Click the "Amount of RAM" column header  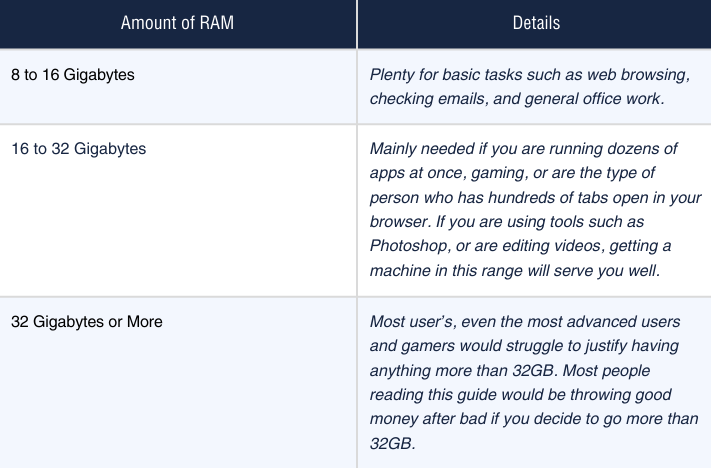(178, 23)
